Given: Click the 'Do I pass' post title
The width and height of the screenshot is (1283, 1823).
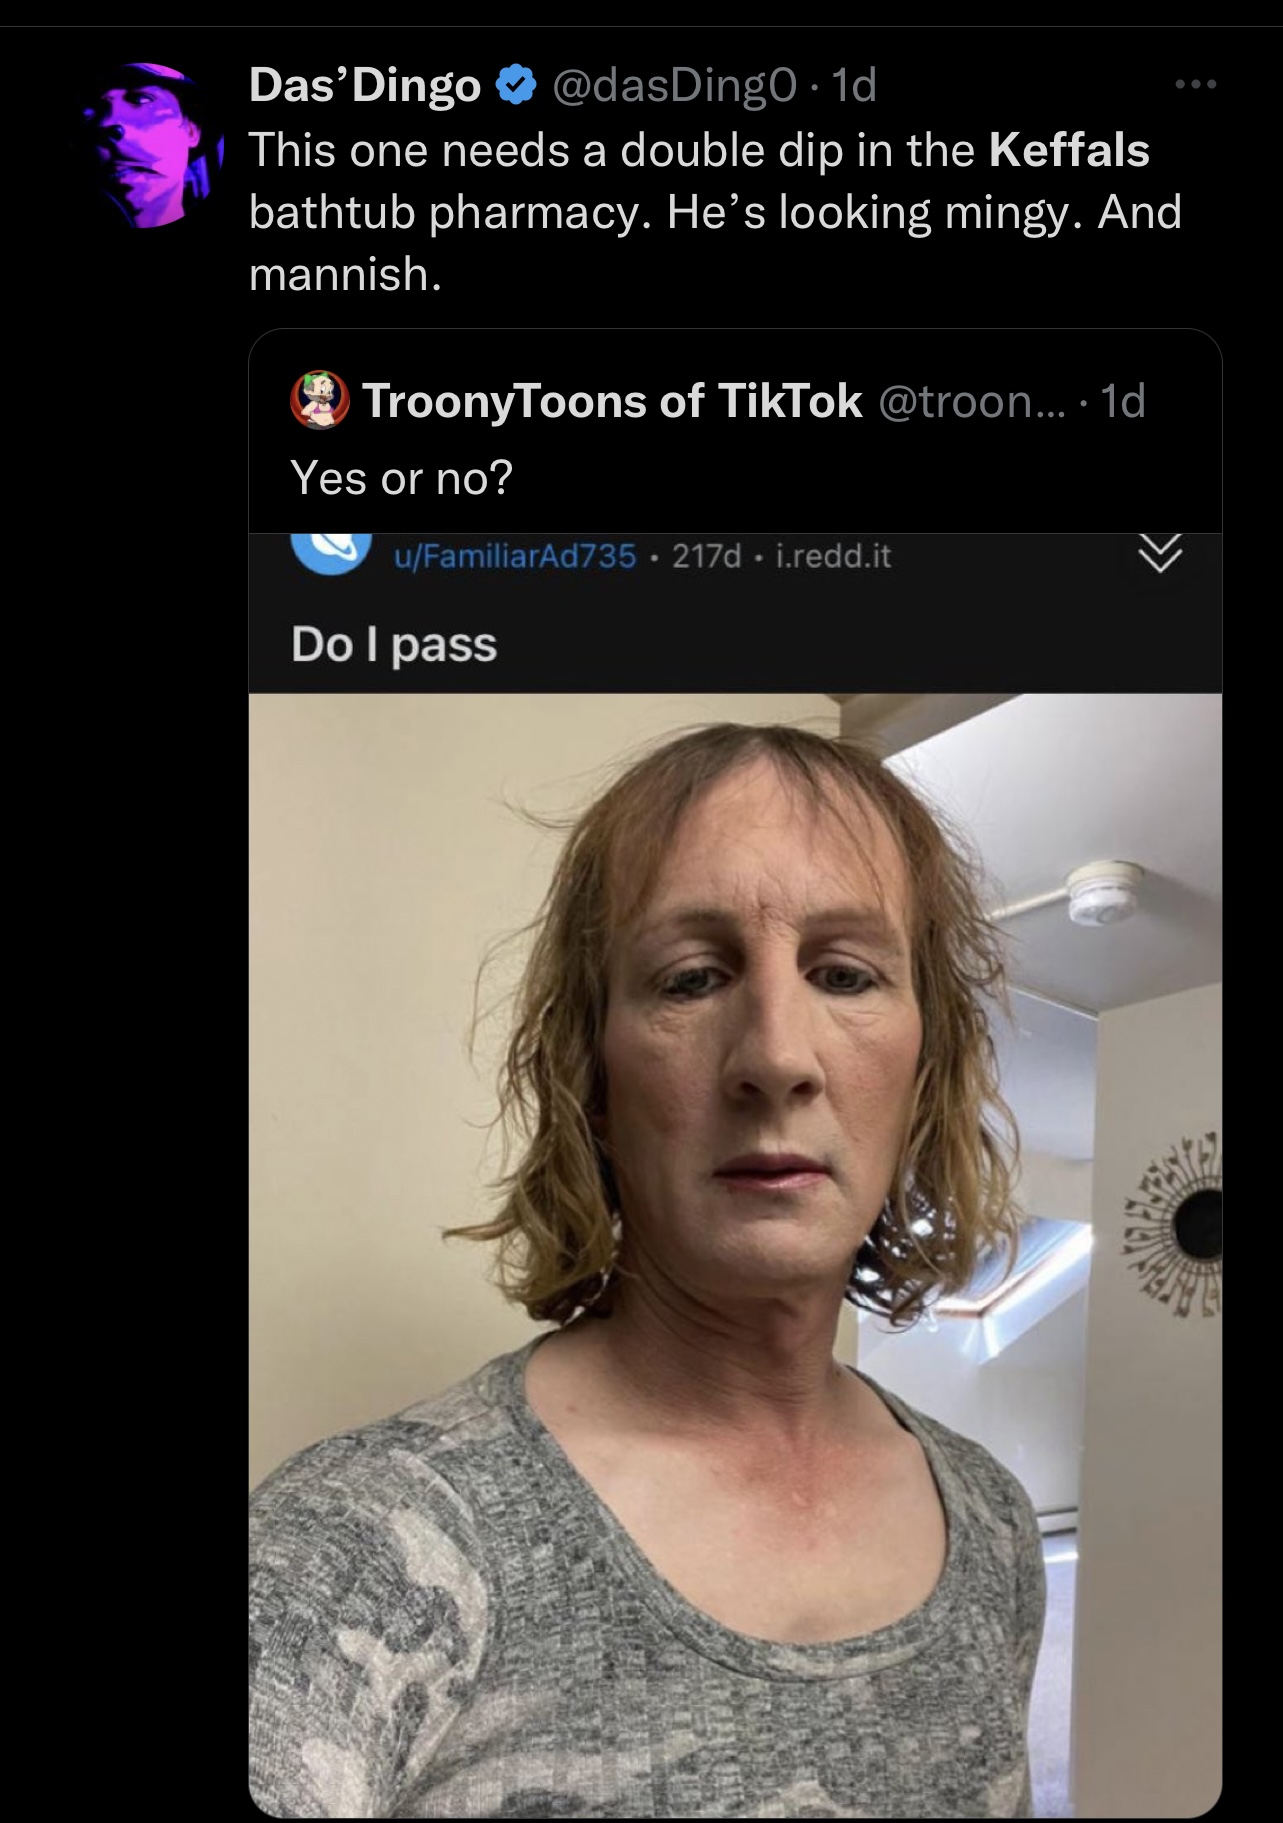Looking at the screenshot, I should [x=394, y=645].
